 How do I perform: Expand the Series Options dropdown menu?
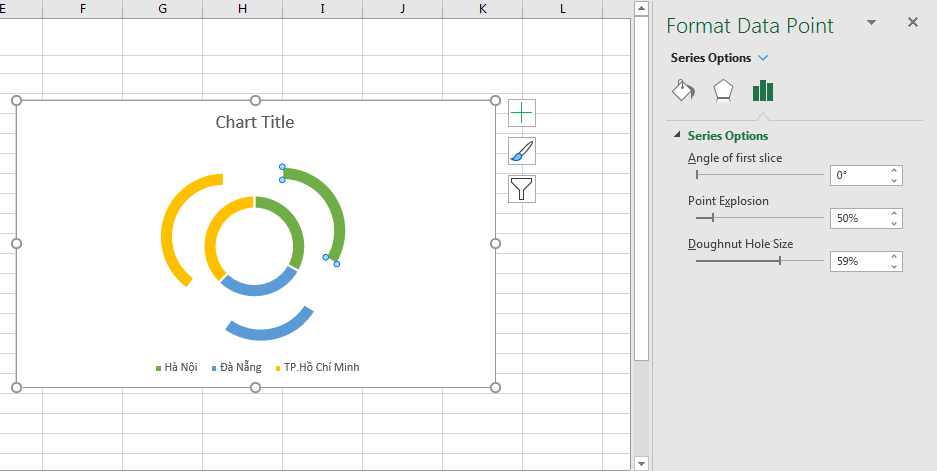[x=763, y=58]
